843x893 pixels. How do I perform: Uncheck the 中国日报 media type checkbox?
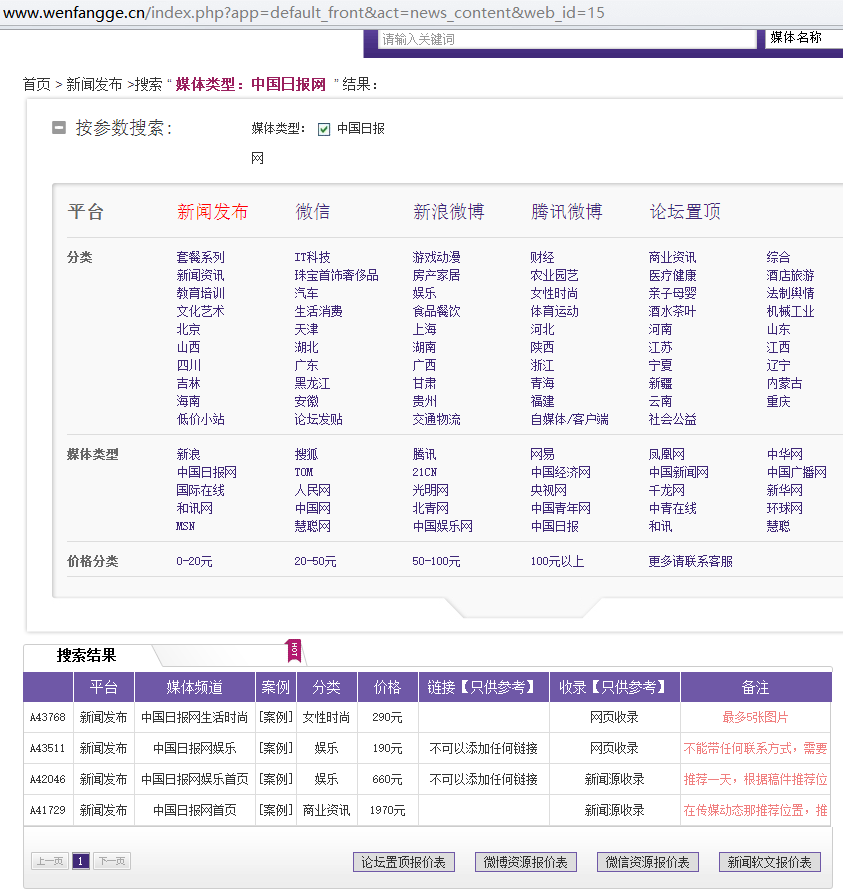coord(324,129)
